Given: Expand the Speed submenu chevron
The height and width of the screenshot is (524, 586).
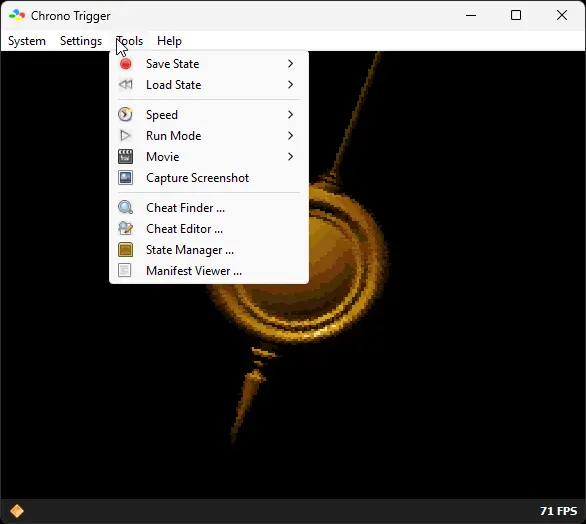Looking at the screenshot, I should 290,115.
